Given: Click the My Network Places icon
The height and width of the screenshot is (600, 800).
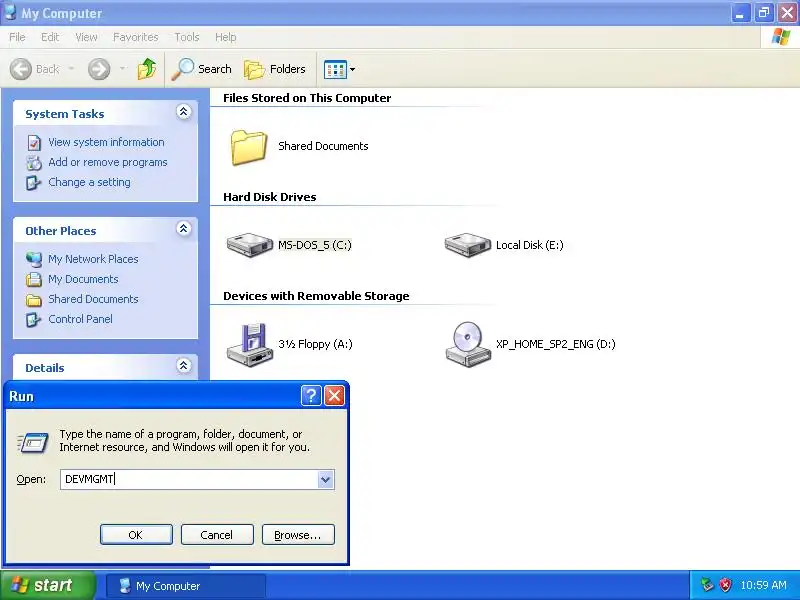Looking at the screenshot, I should [34, 259].
